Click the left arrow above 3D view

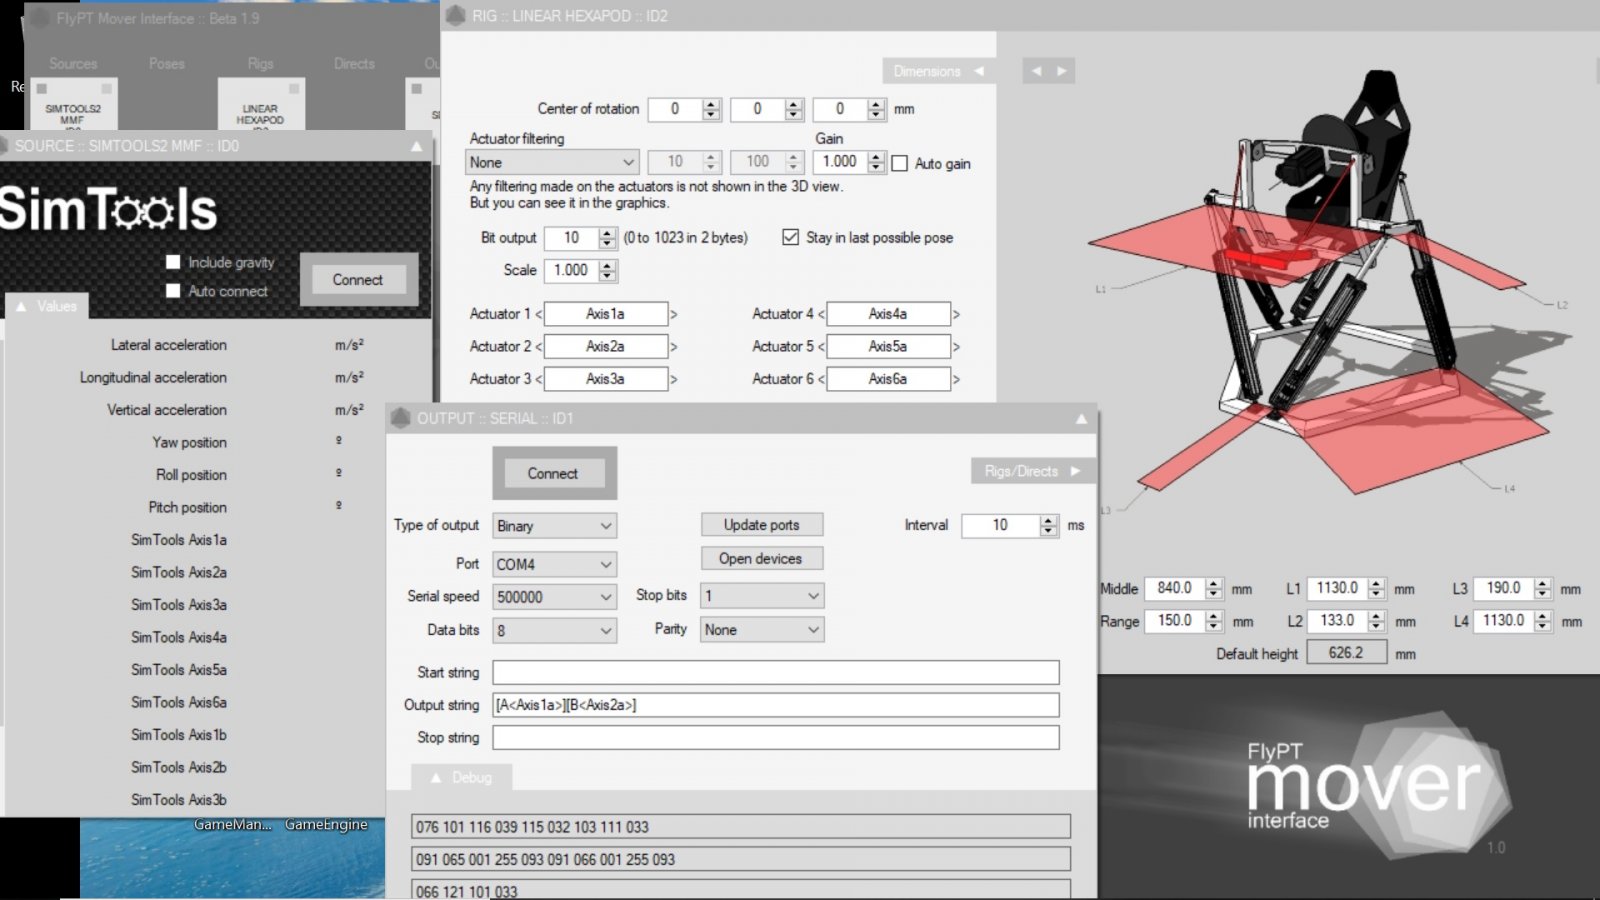tap(1036, 71)
